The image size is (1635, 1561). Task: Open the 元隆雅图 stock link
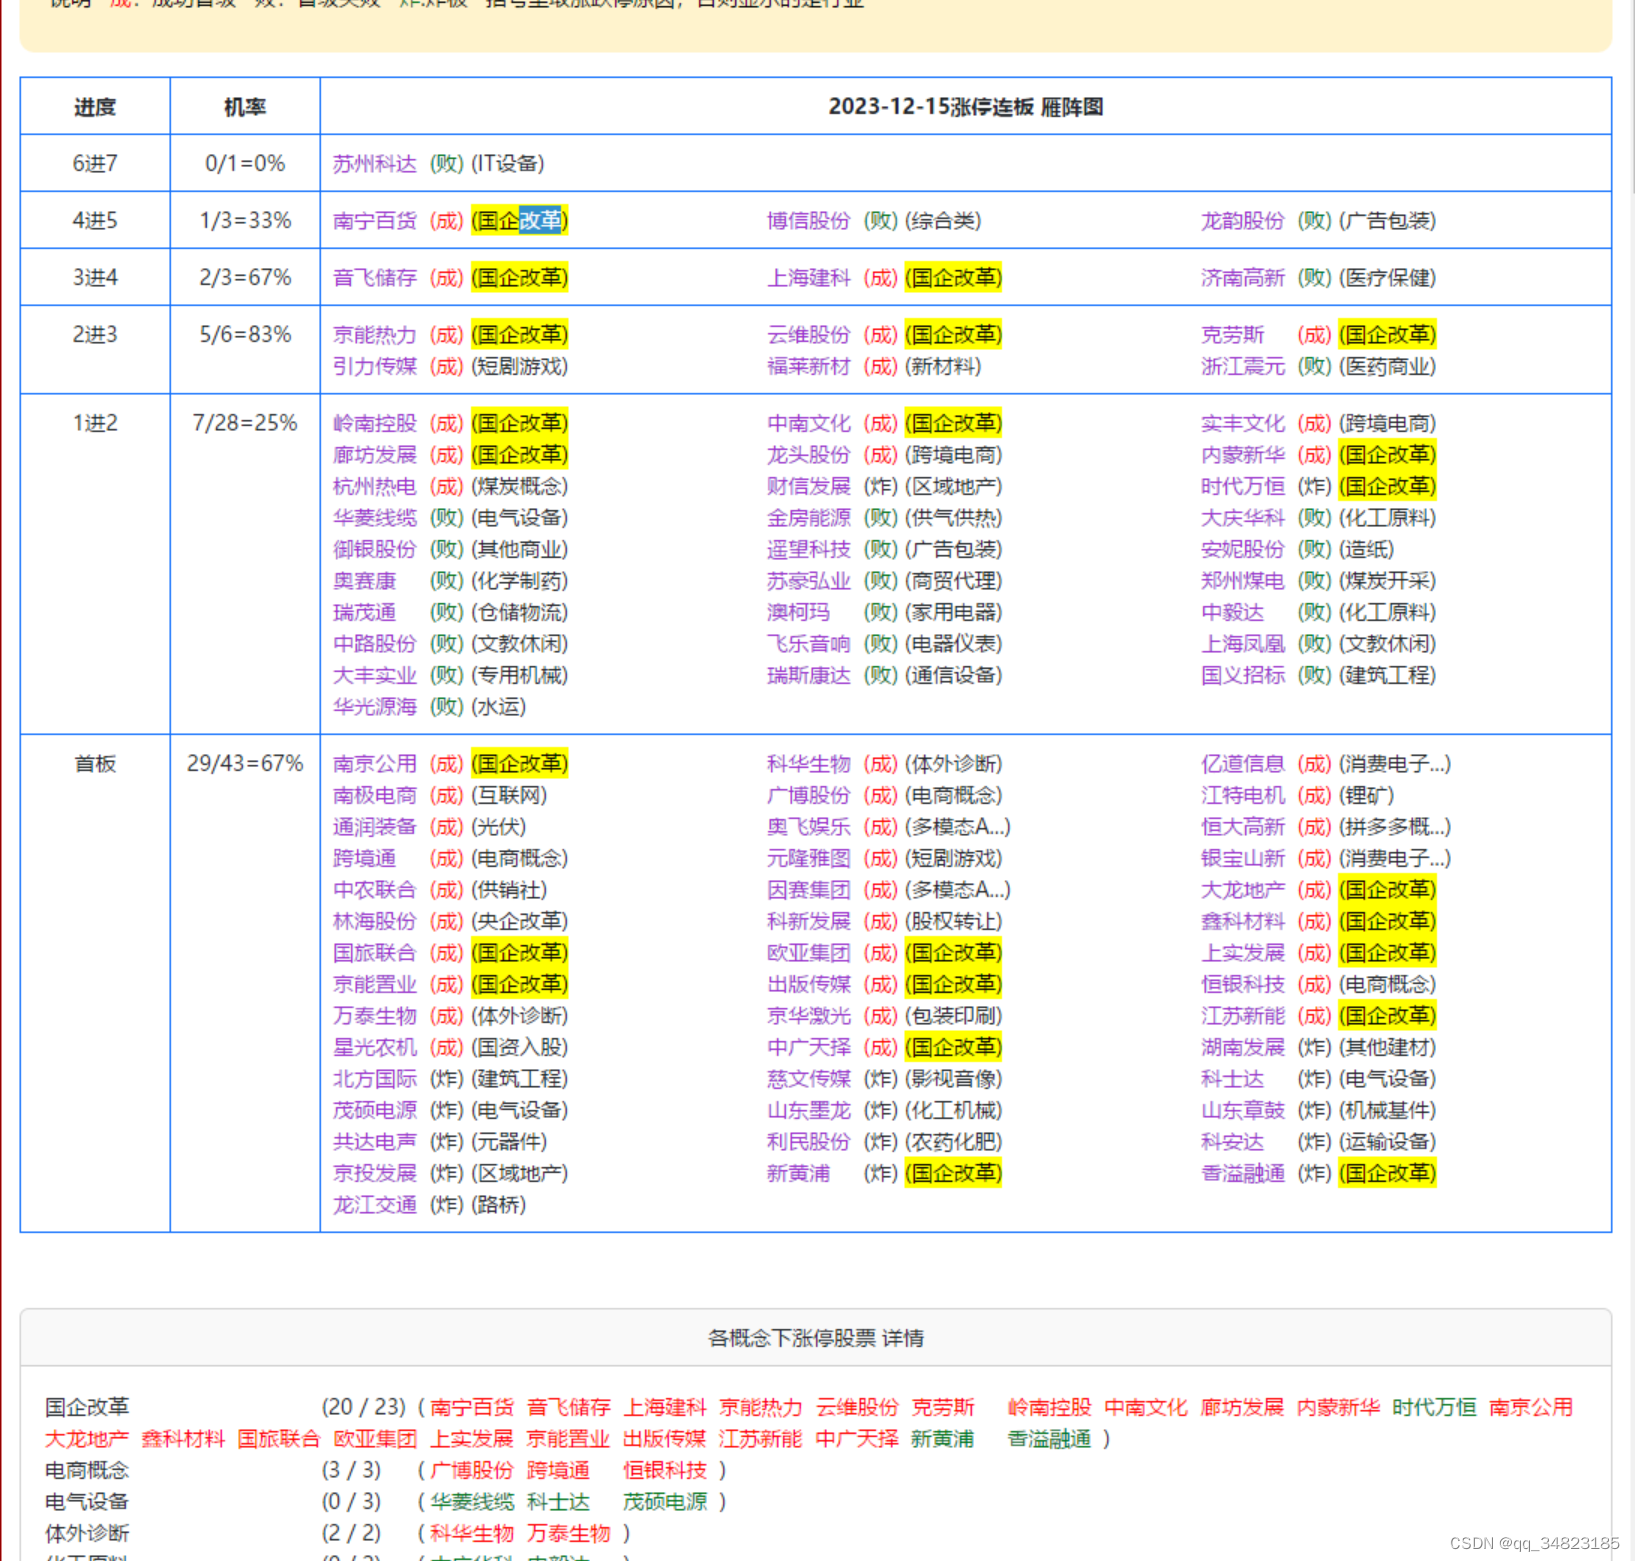(808, 858)
